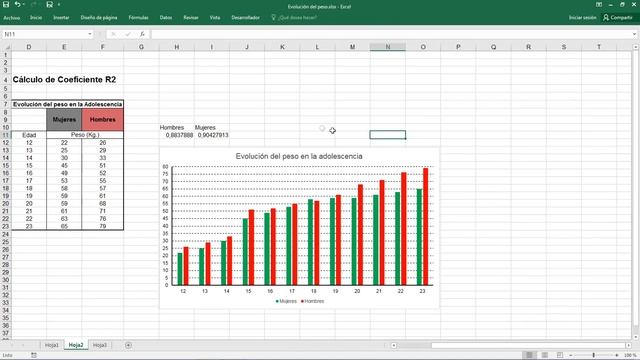Switch to Page Break Preview icon

click(x=560, y=356)
